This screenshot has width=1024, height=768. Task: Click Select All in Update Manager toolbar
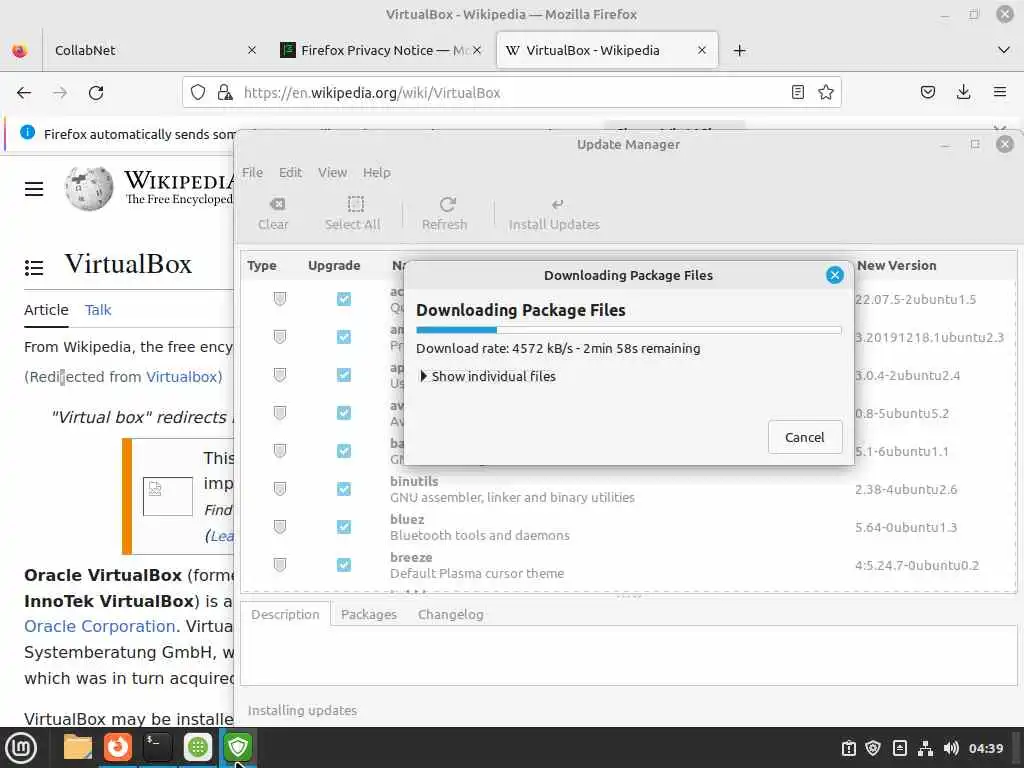353,214
